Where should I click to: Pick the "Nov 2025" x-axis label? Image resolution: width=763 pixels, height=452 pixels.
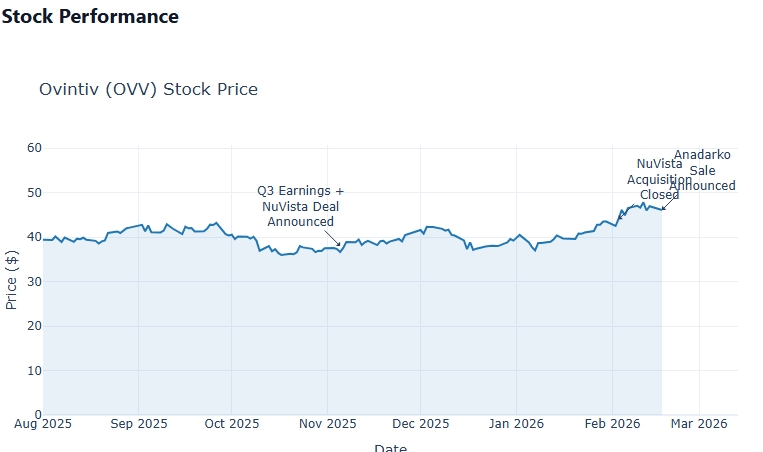pos(327,424)
